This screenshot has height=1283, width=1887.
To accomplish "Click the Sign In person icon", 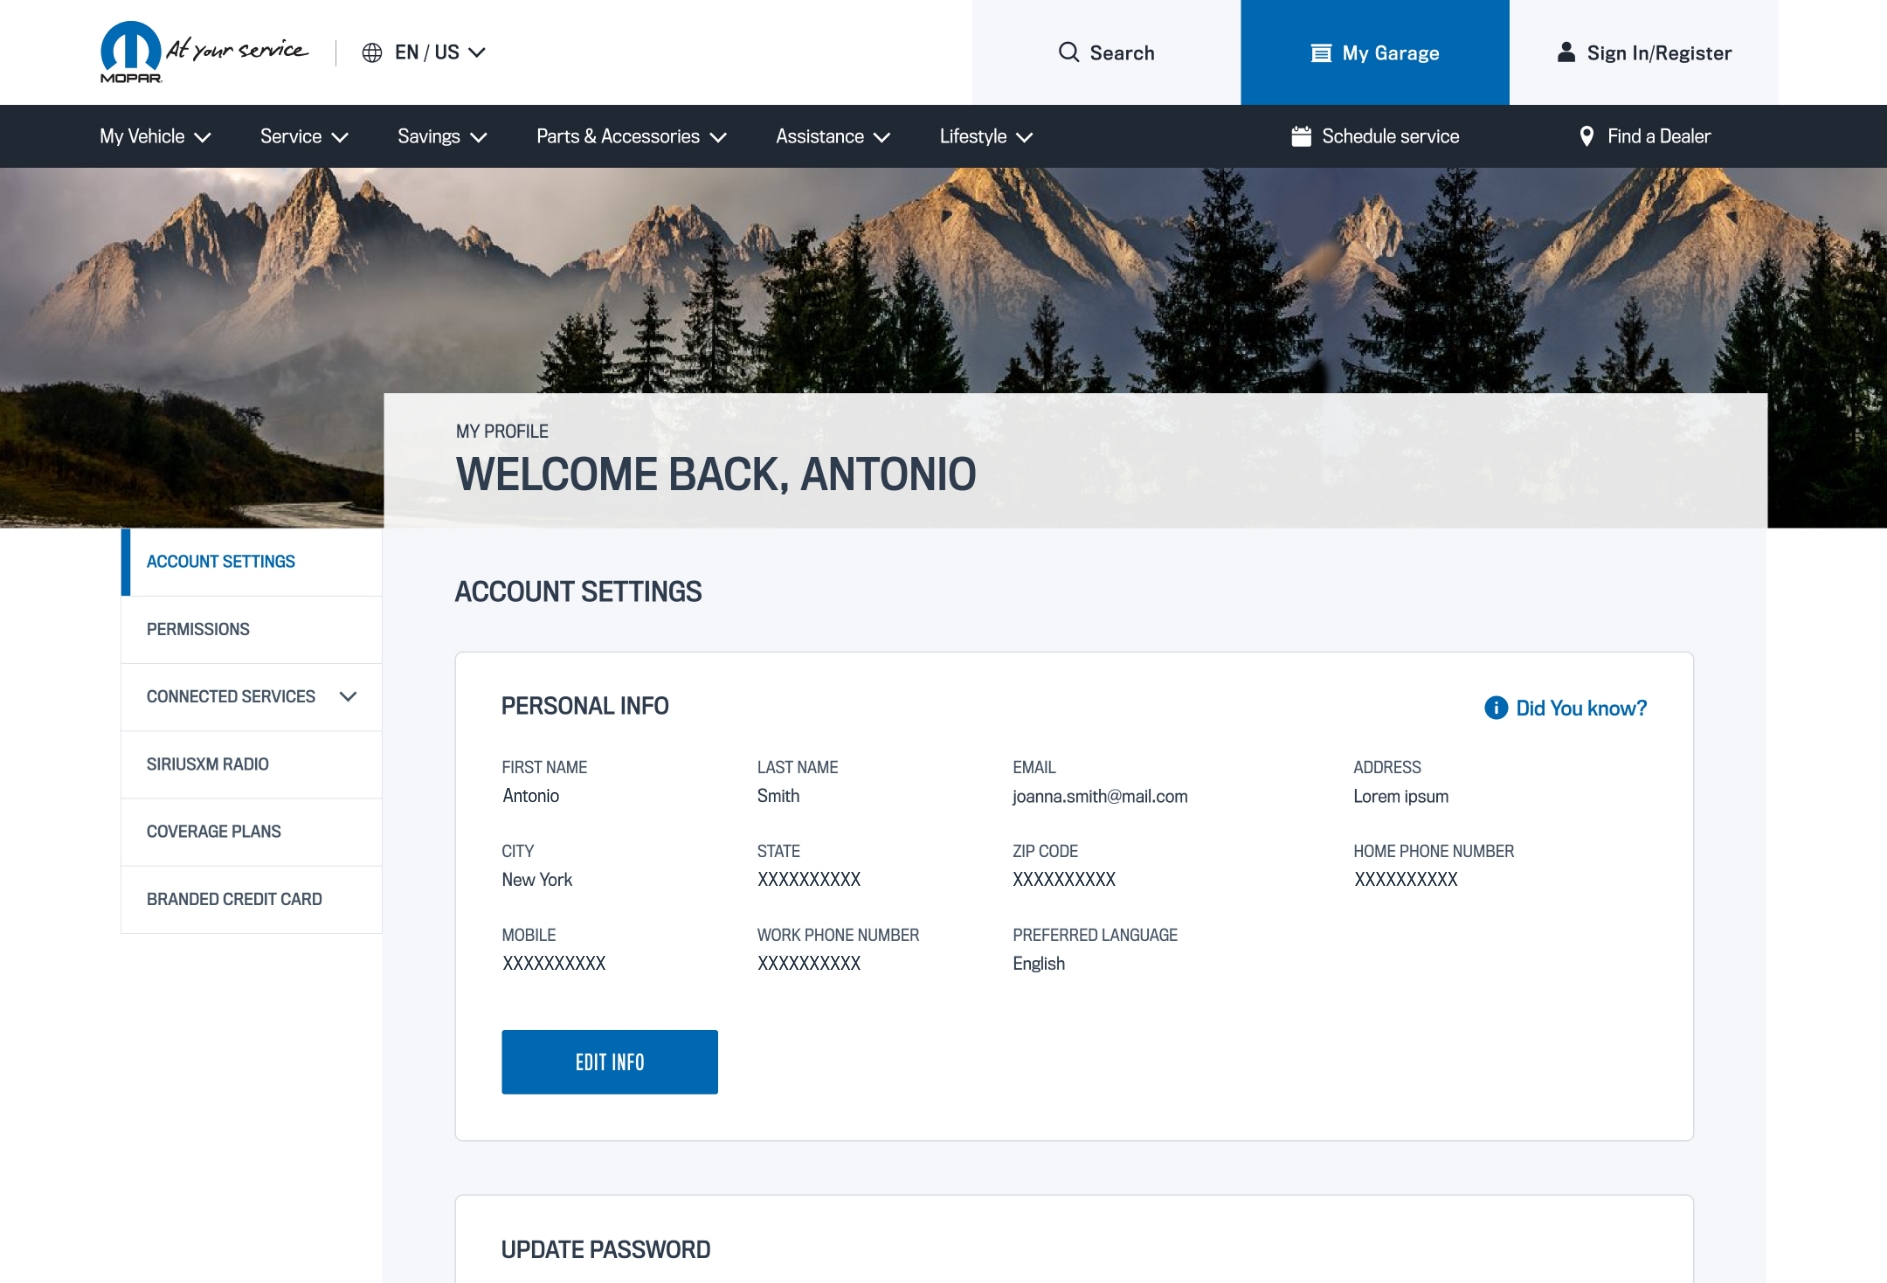I will [x=1566, y=53].
